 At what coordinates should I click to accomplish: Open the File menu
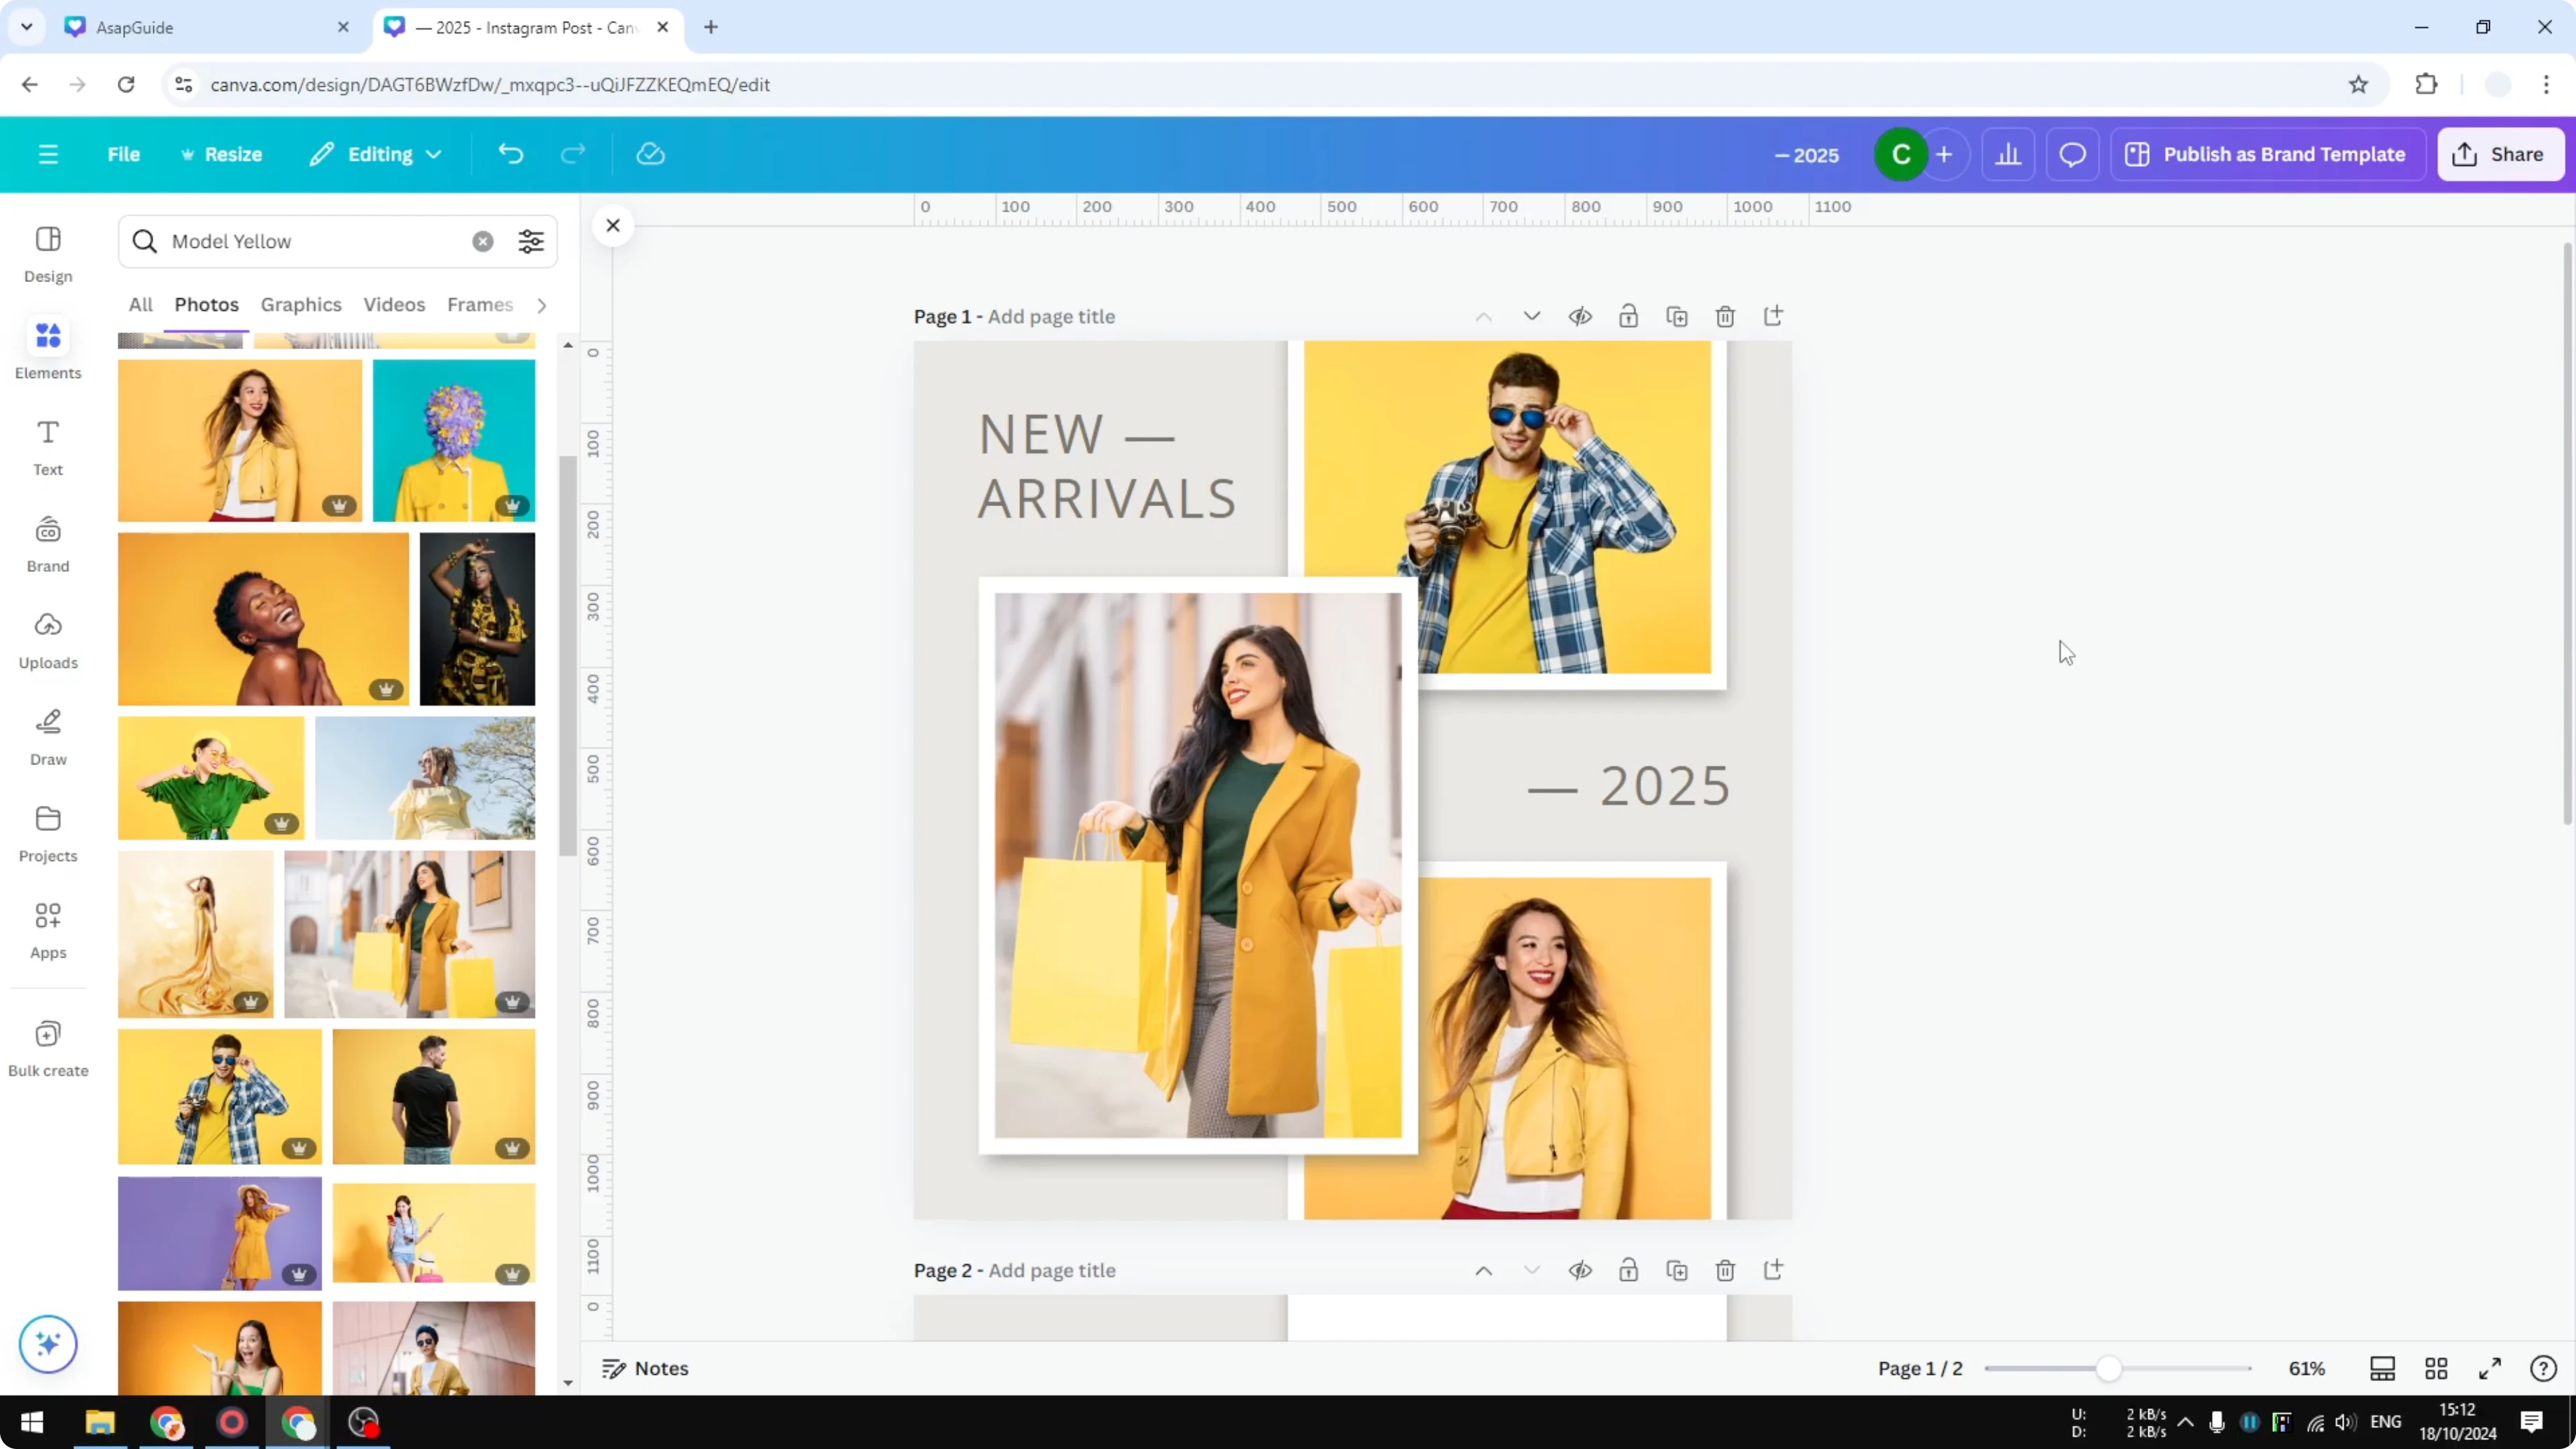click(x=124, y=154)
